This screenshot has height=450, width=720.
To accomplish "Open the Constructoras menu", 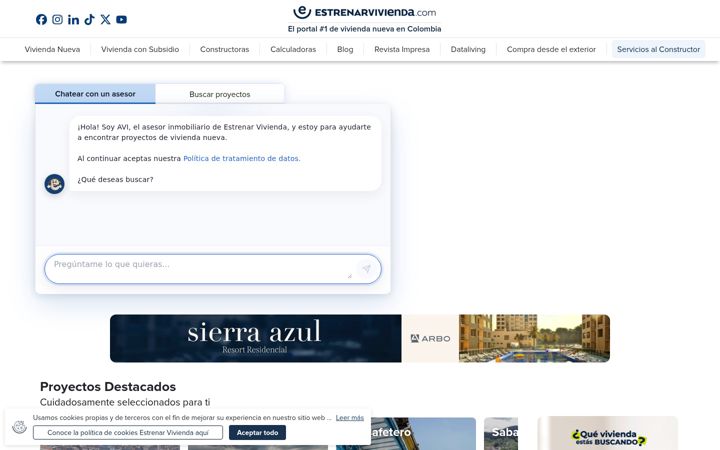I will click(225, 49).
